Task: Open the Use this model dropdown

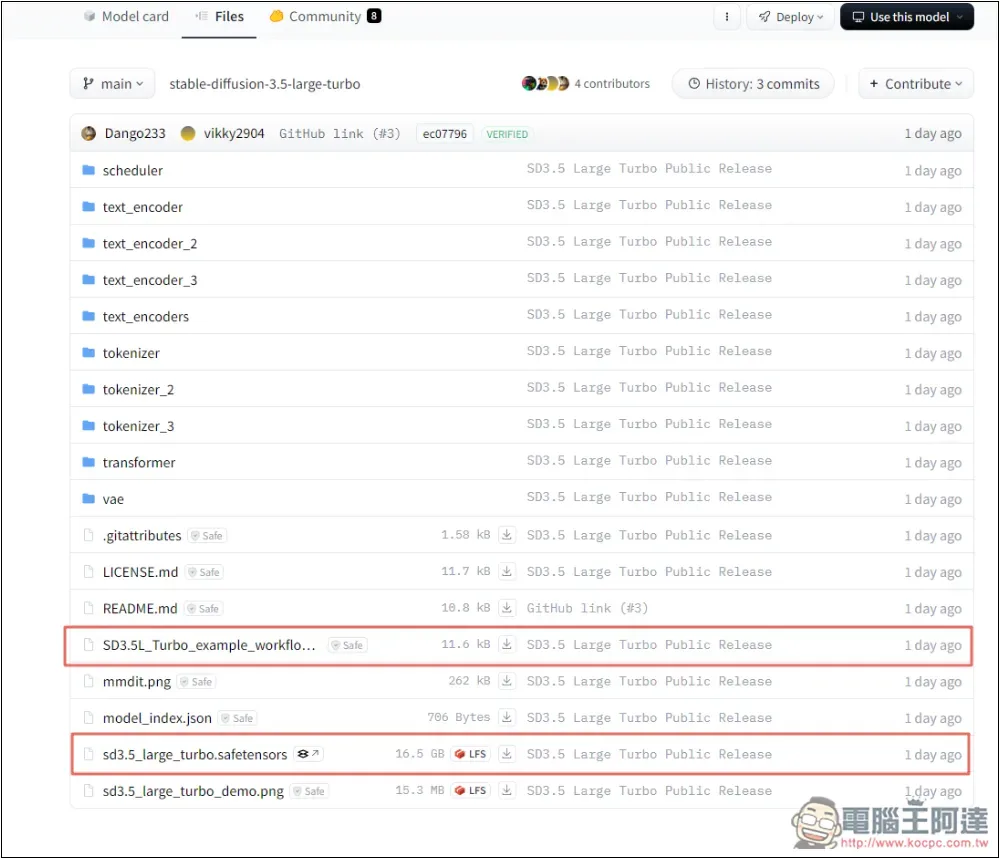Action: click(906, 17)
